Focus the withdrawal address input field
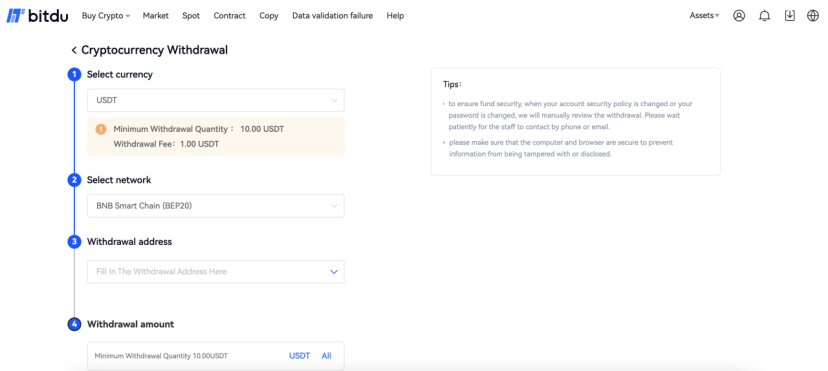 pos(215,271)
